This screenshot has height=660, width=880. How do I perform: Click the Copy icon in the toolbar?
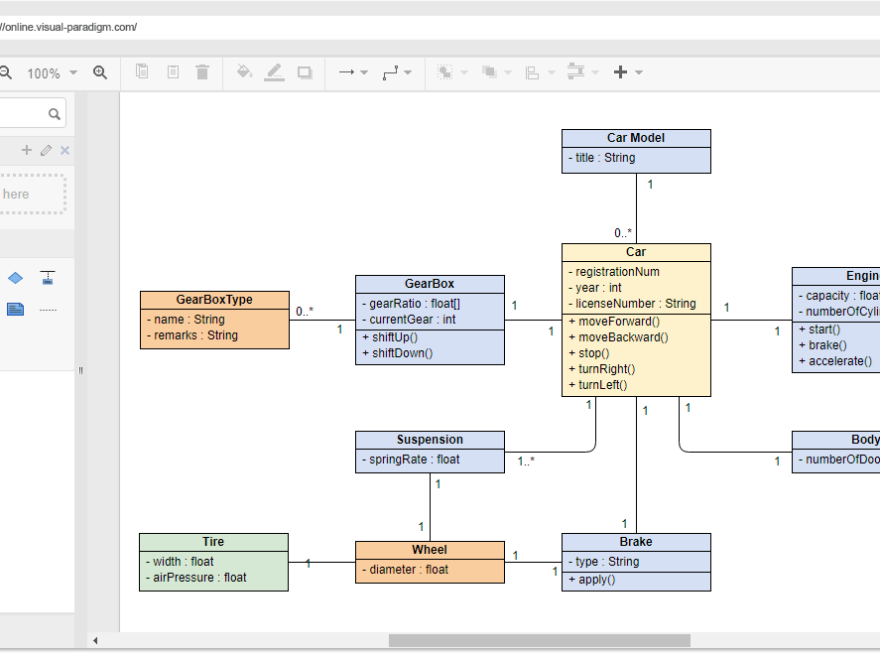142,72
